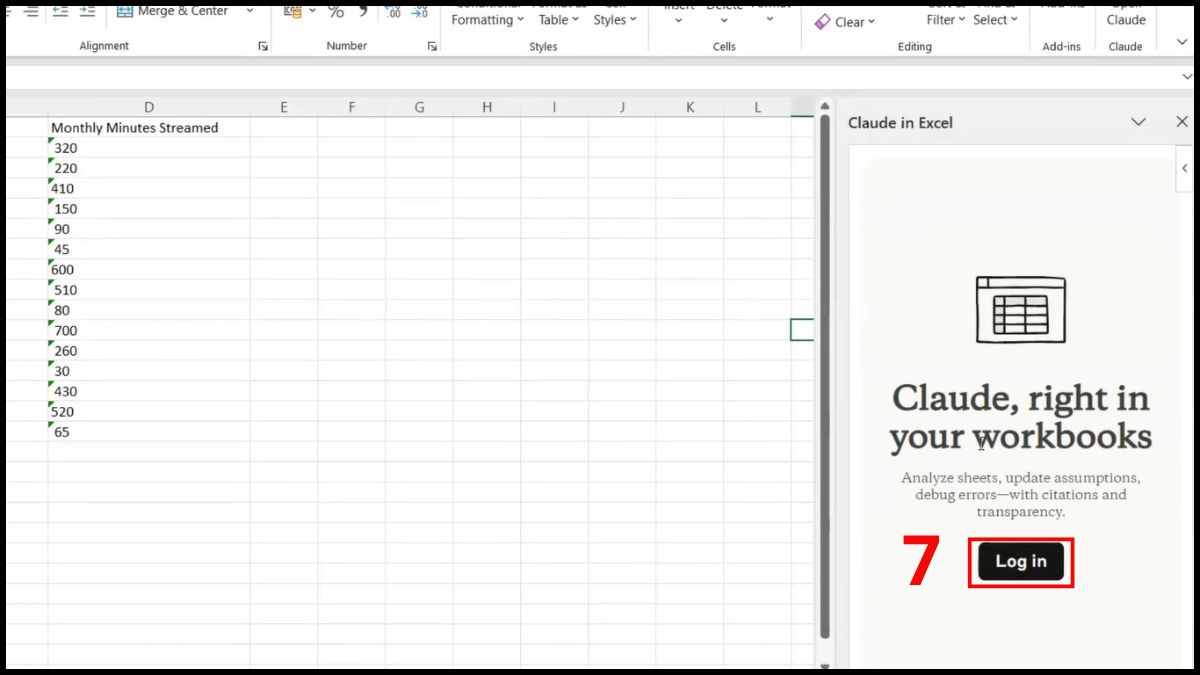Select the Monthly Minutes Streamed header cell

pyautogui.click(x=149, y=127)
